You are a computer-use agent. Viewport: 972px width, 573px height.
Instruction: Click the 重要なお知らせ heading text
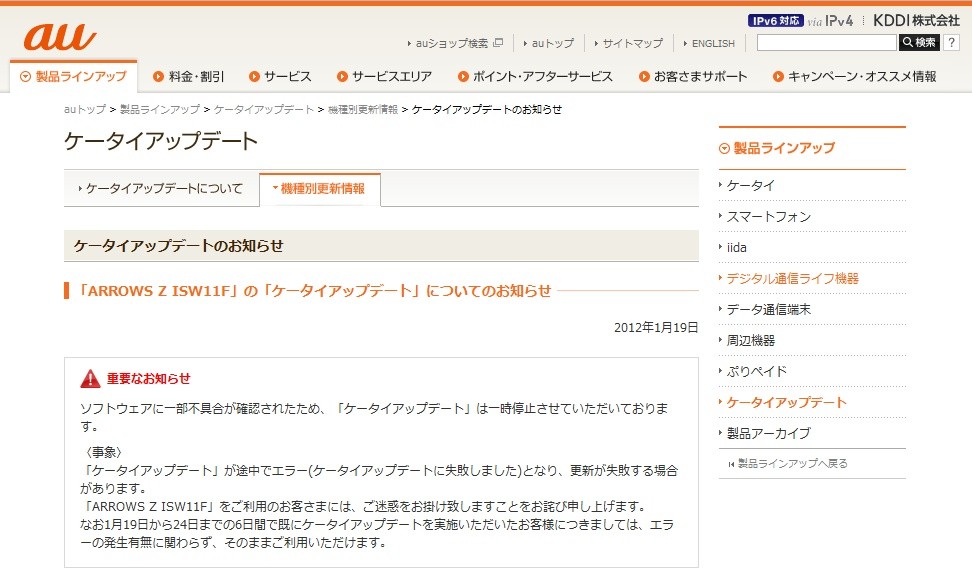click(x=149, y=378)
